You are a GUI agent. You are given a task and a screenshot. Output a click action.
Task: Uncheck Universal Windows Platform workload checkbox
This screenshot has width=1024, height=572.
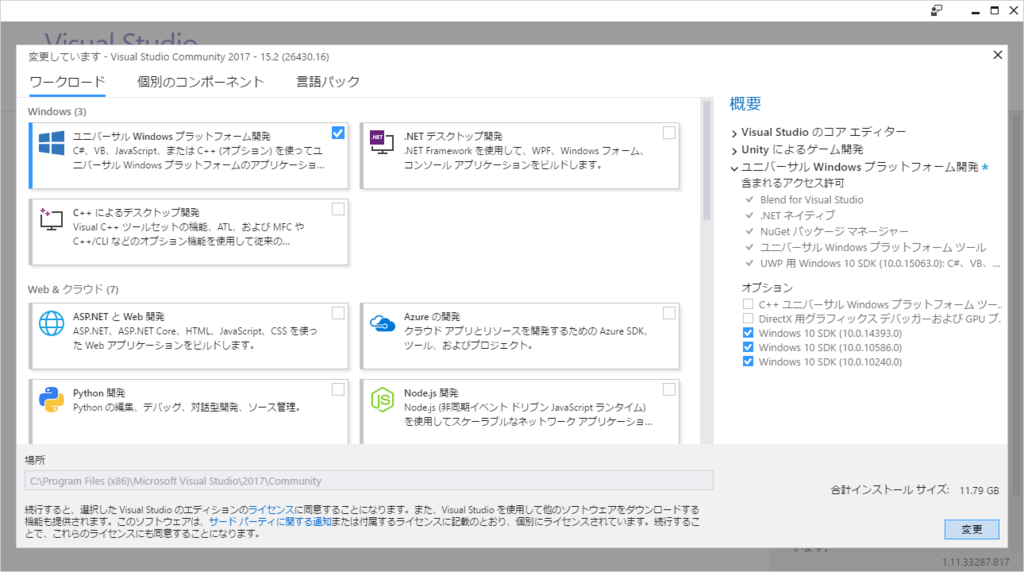tap(338, 133)
